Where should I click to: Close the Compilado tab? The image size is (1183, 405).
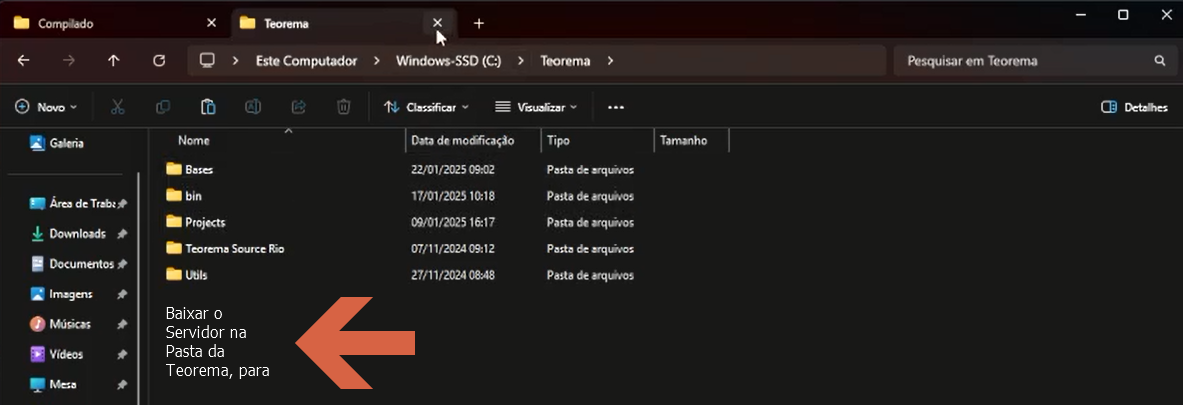click(211, 23)
